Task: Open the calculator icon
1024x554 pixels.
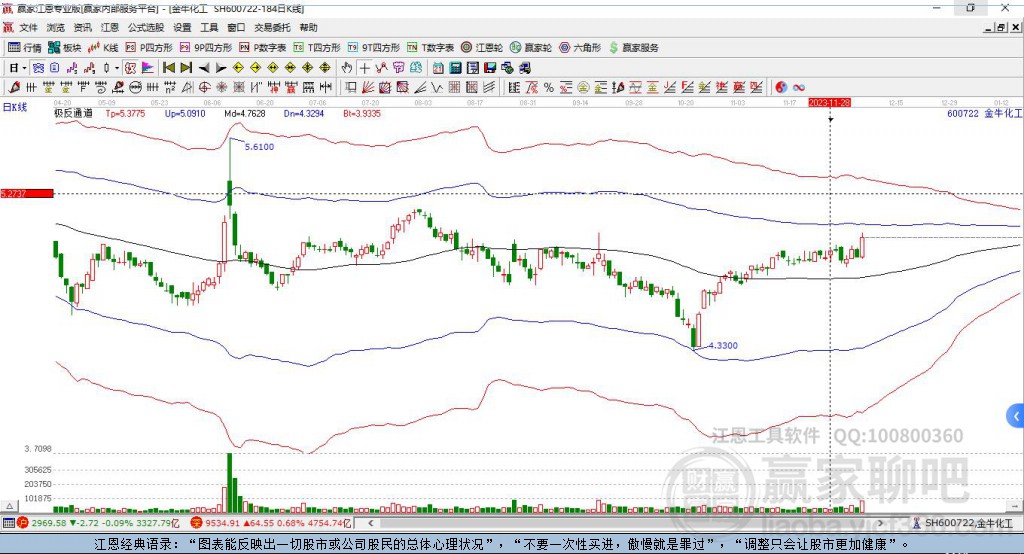Action: click(455, 68)
